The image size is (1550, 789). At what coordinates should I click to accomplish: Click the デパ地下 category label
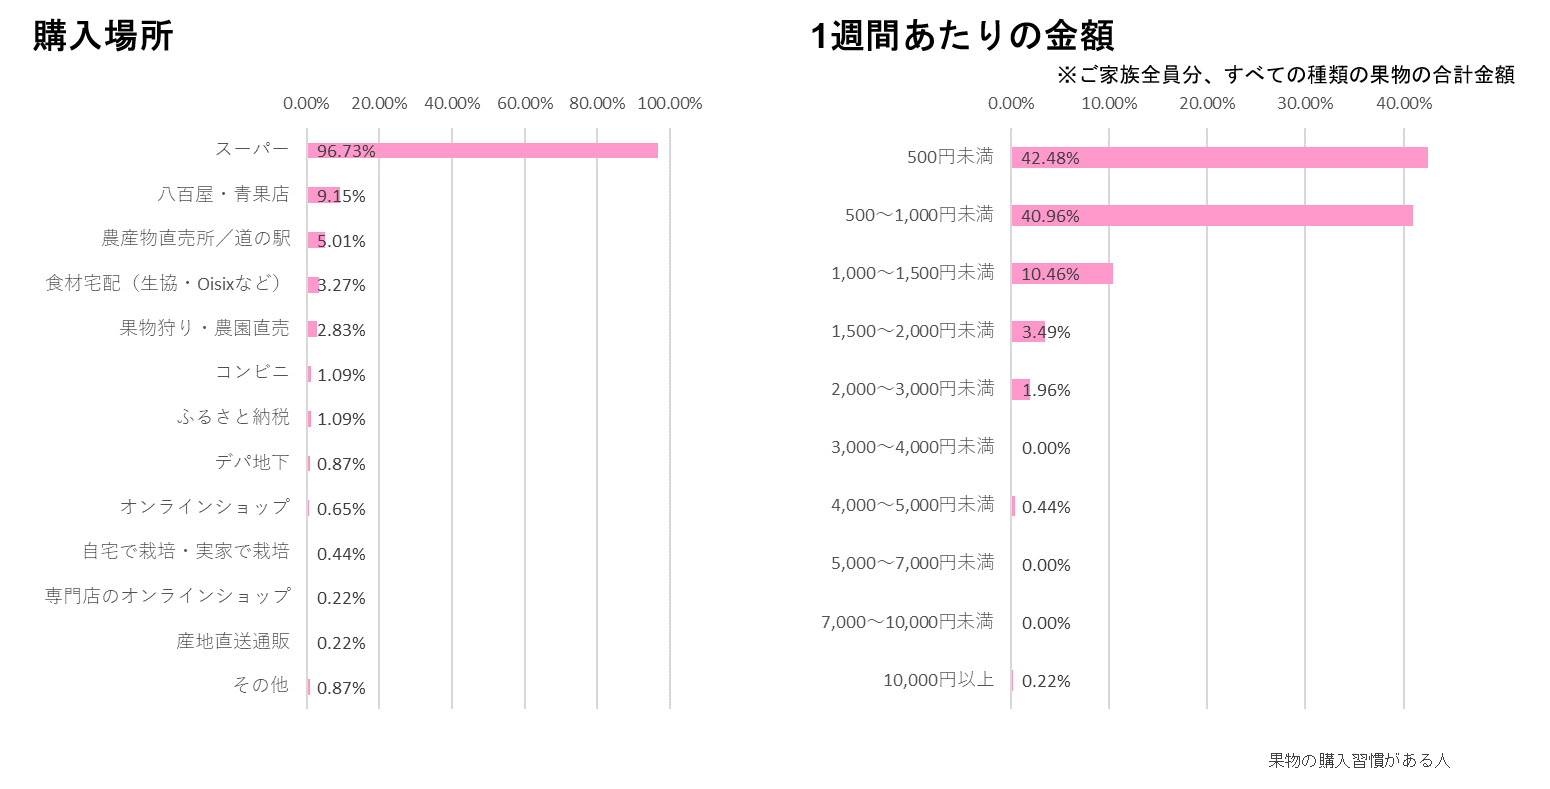[252, 463]
